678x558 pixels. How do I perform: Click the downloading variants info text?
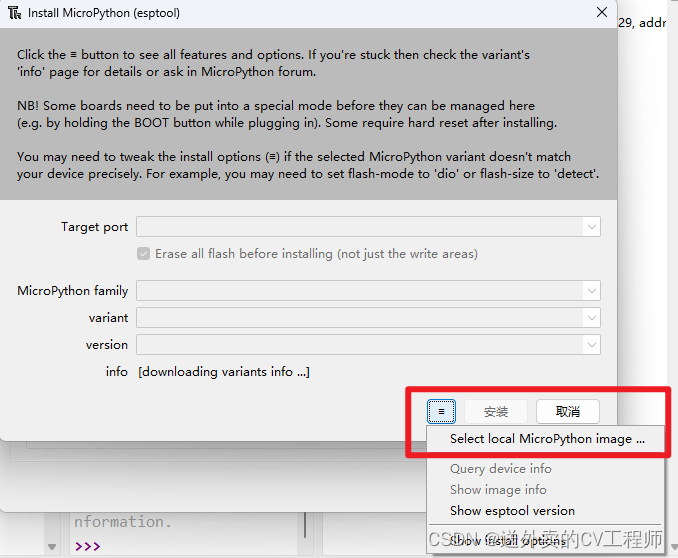[224, 372]
